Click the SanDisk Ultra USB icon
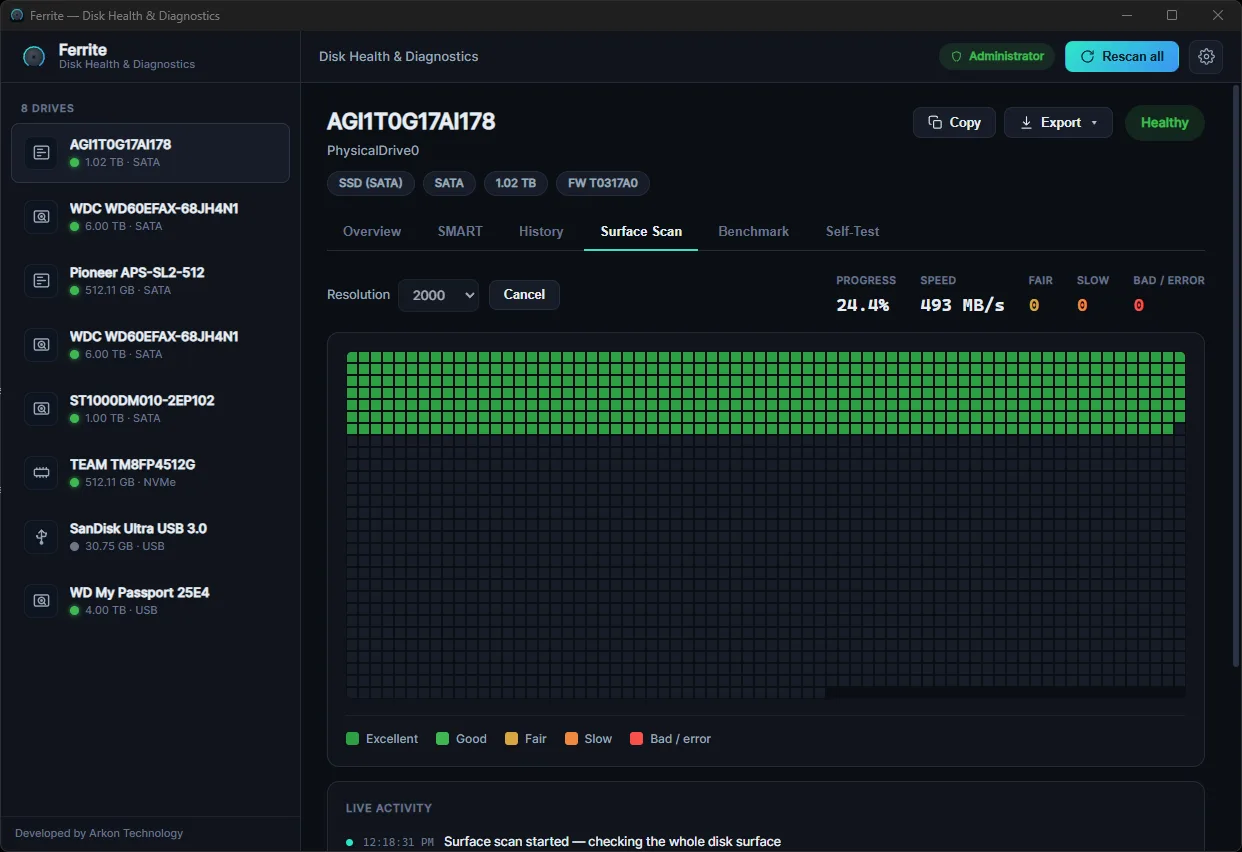This screenshot has width=1242, height=852. 41,537
